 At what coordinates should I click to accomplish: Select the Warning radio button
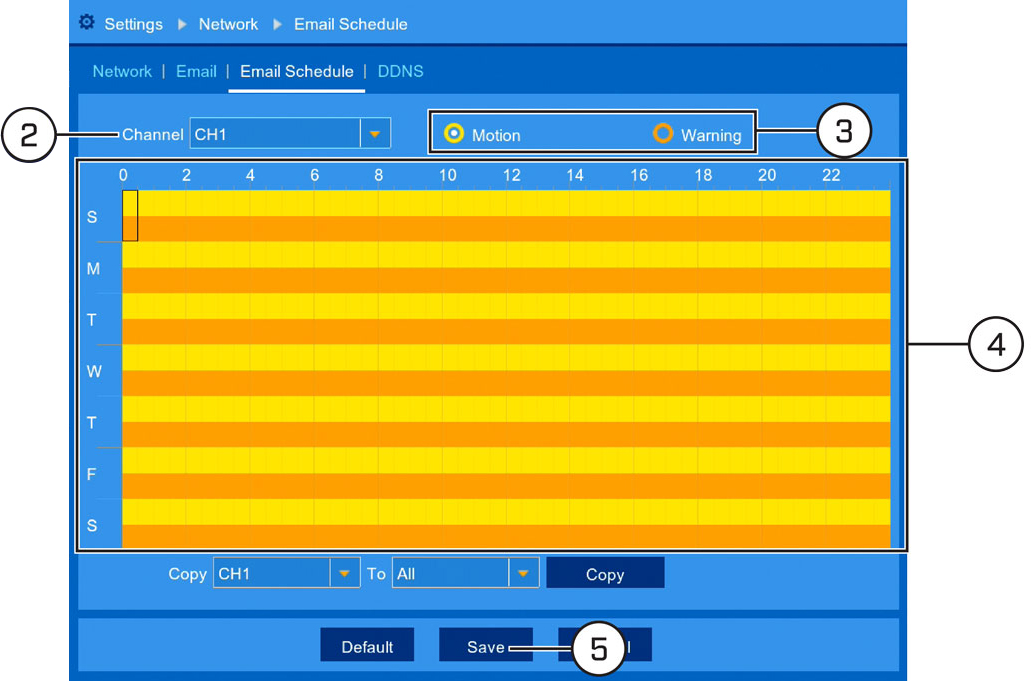tap(663, 133)
